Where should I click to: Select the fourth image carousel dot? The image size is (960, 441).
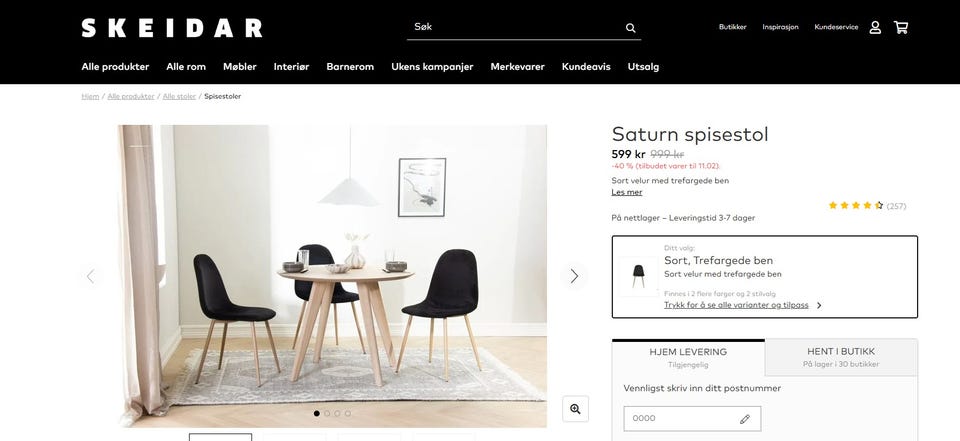348,413
